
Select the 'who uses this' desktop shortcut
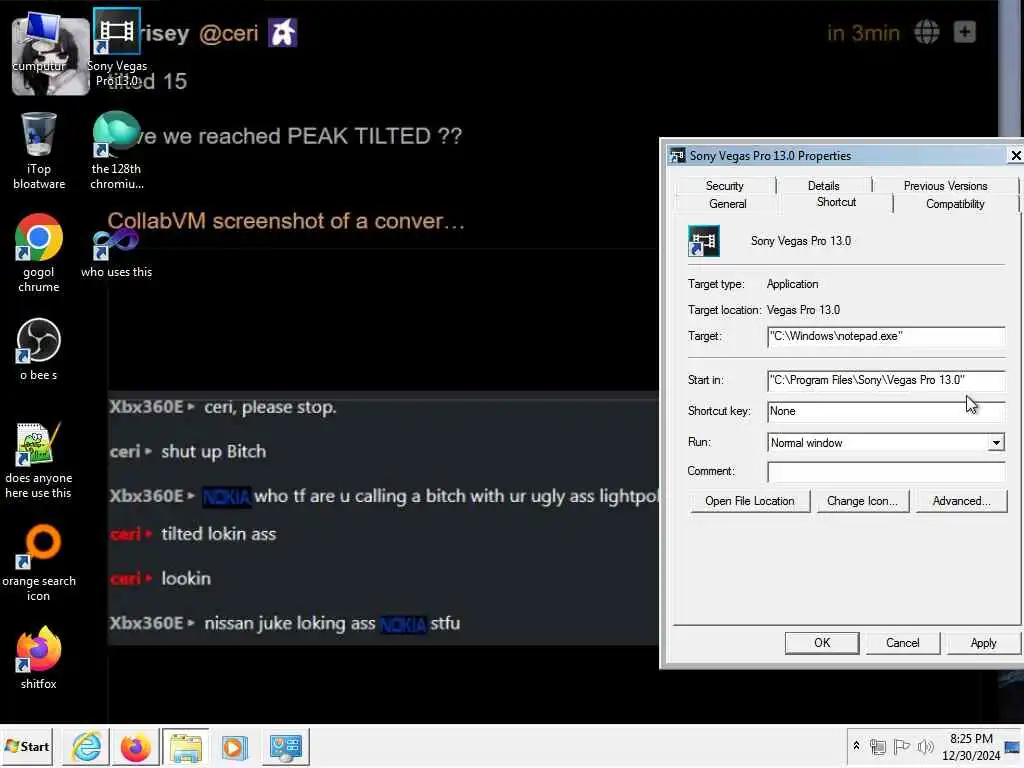coord(116,253)
